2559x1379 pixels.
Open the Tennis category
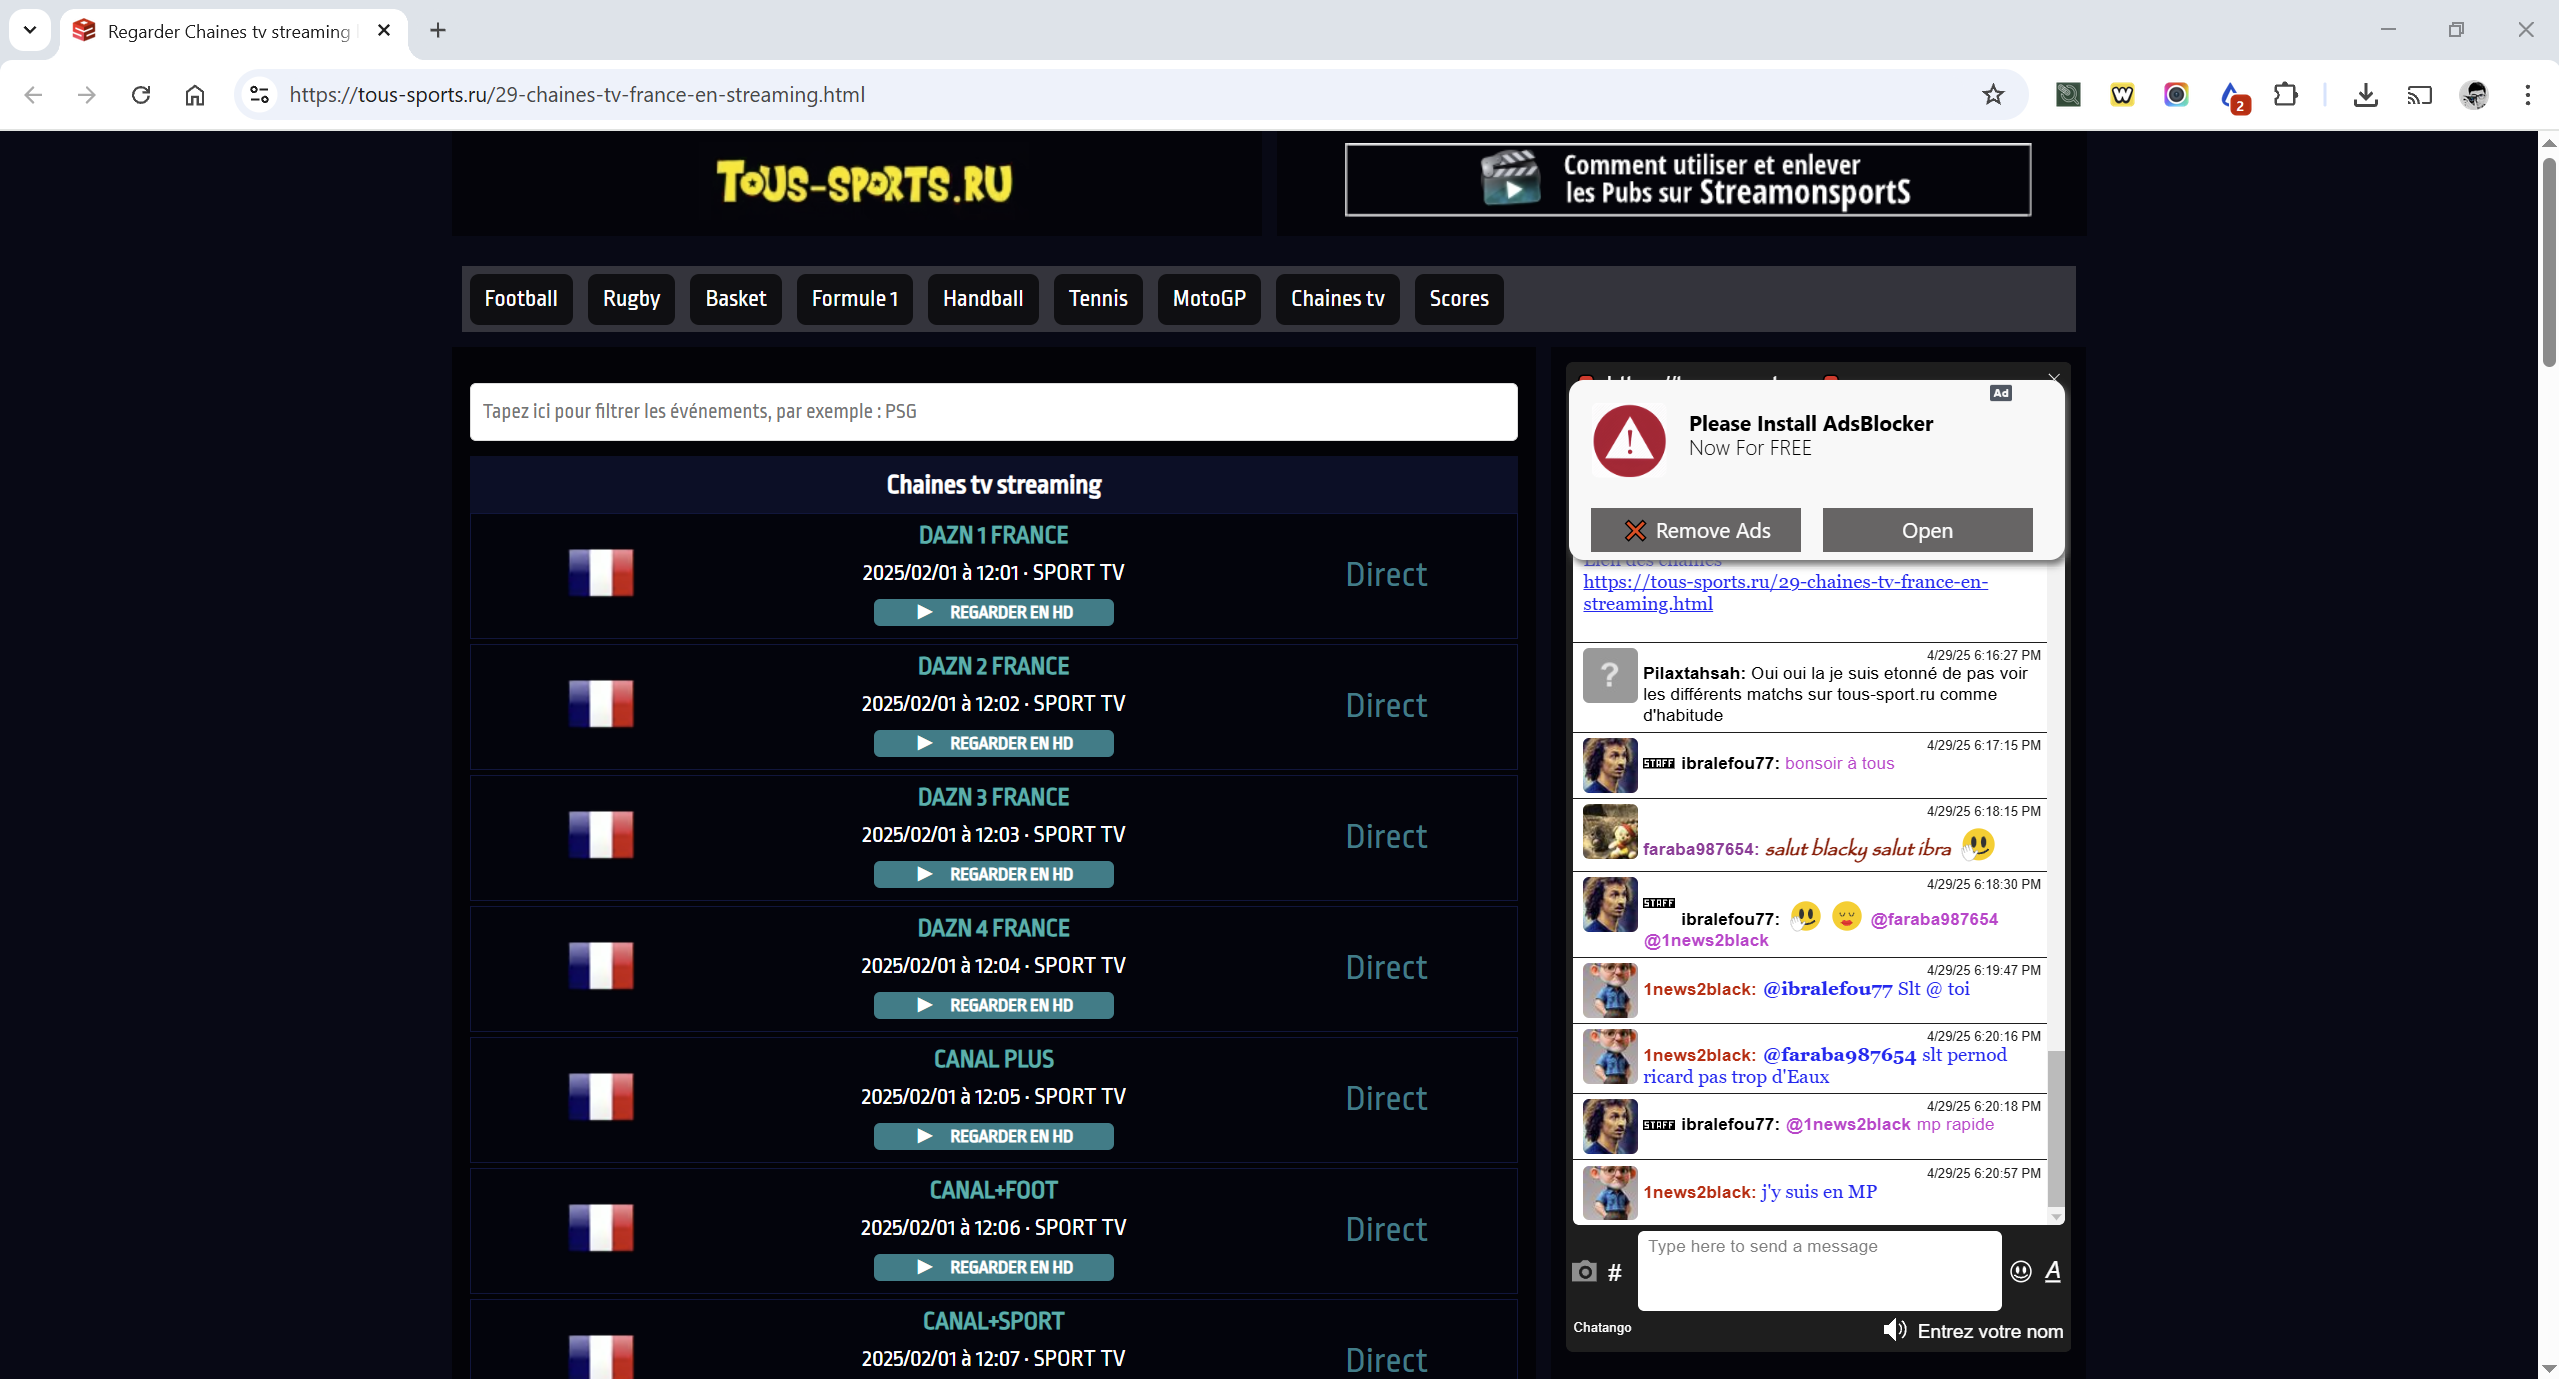click(x=1098, y=299)
